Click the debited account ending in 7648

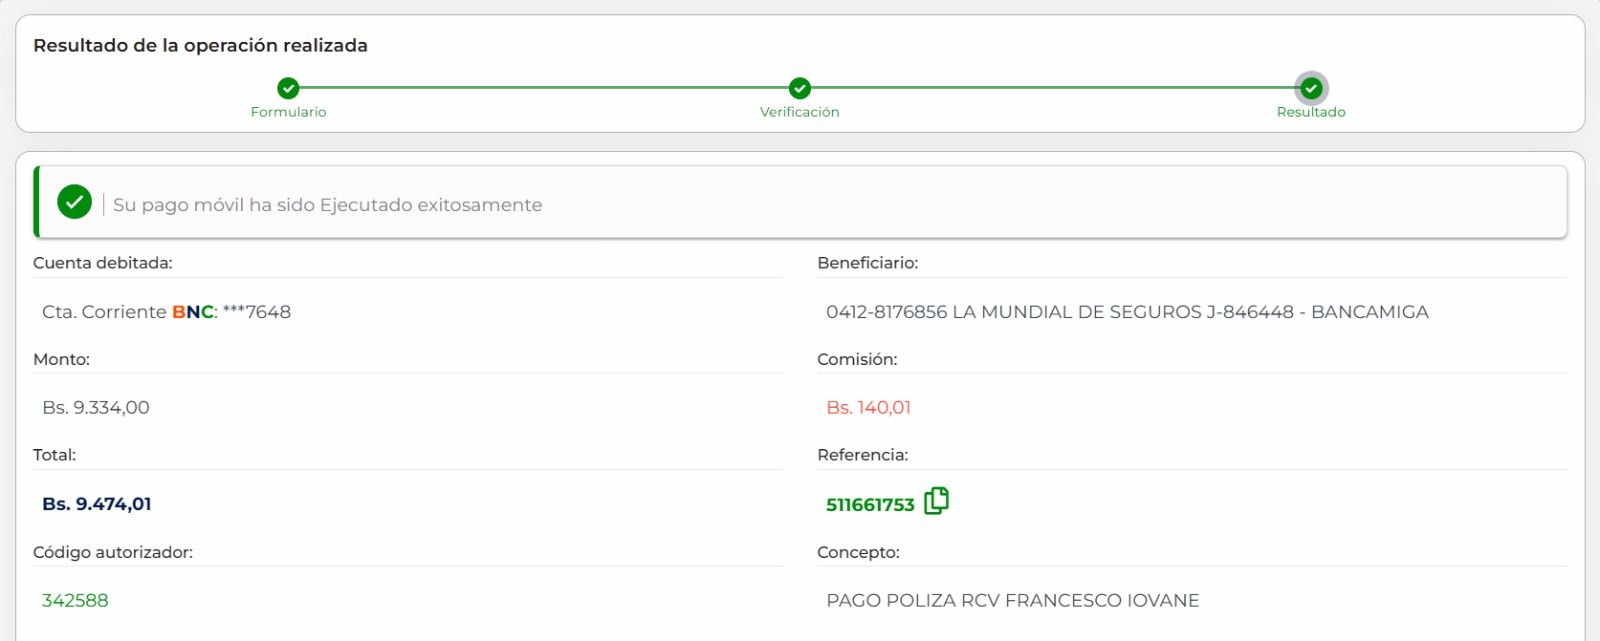[x=257, y=312]
